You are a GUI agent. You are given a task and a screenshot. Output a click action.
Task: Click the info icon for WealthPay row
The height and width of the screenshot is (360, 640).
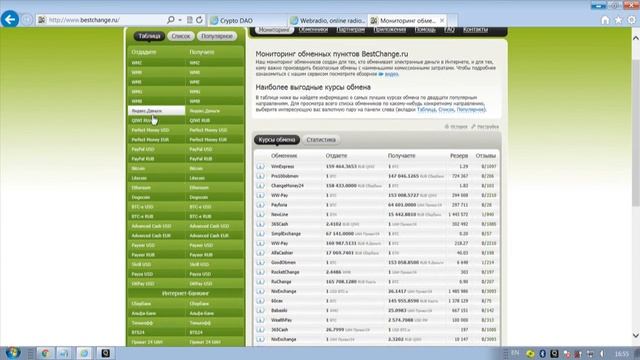[260, 320]
